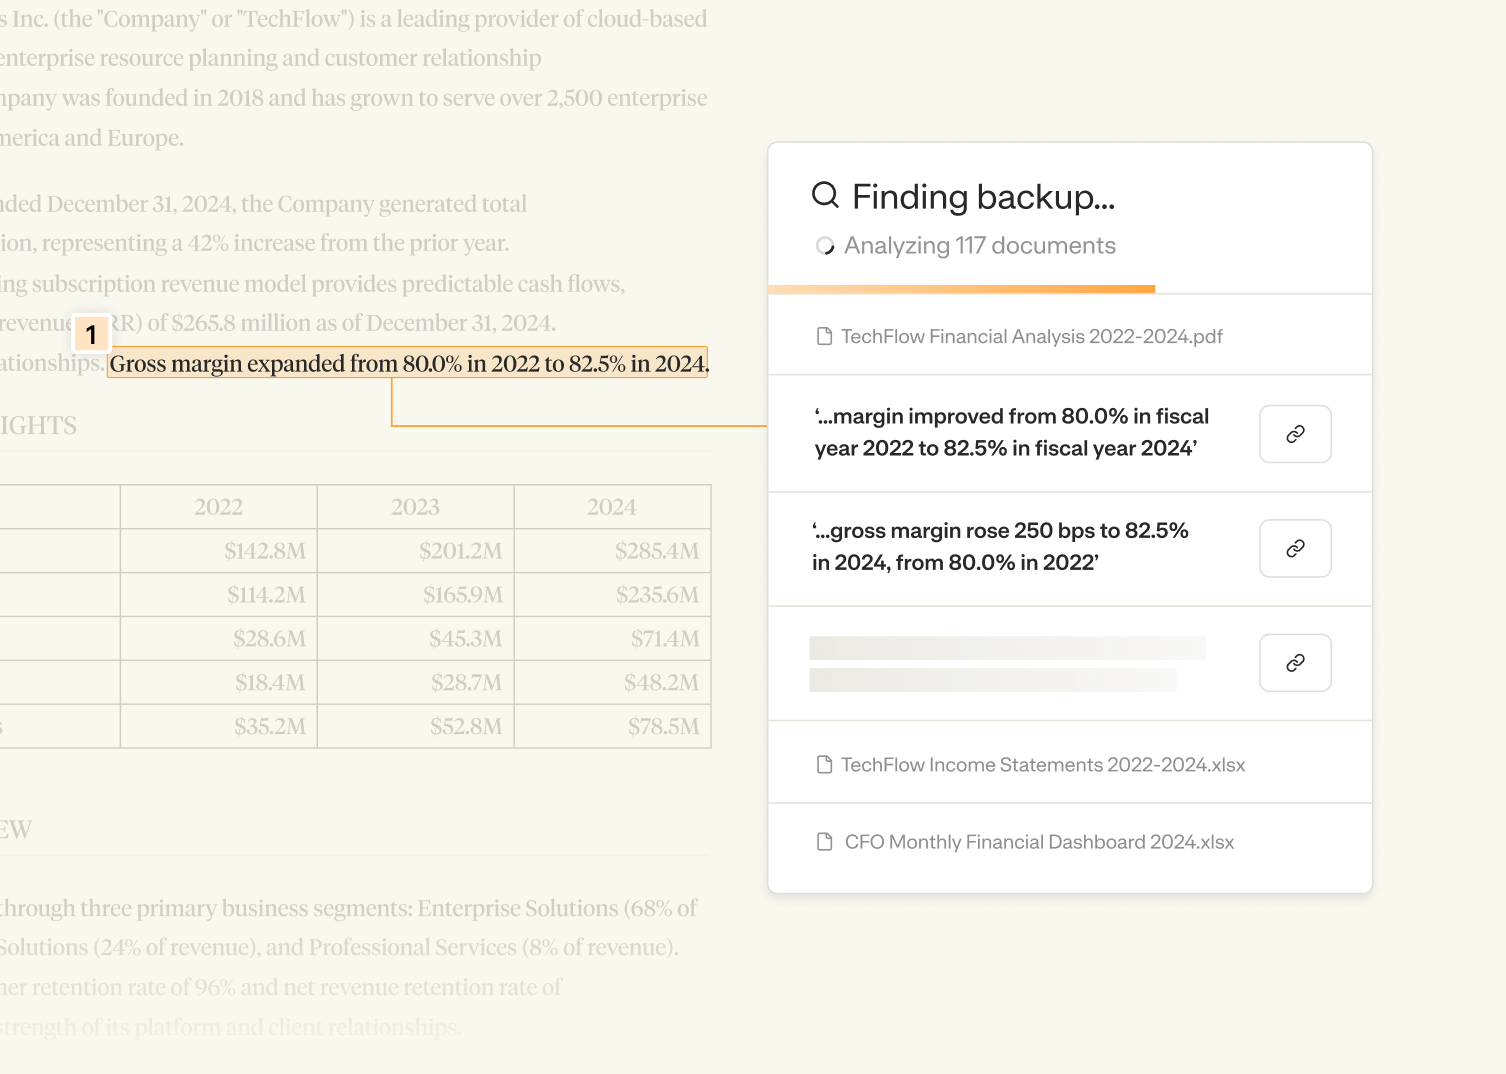This screenshot has height=1074, width=1506.
Task: Click the loading spinner next to Analyzing 117 documents
Action: [825, 246]
